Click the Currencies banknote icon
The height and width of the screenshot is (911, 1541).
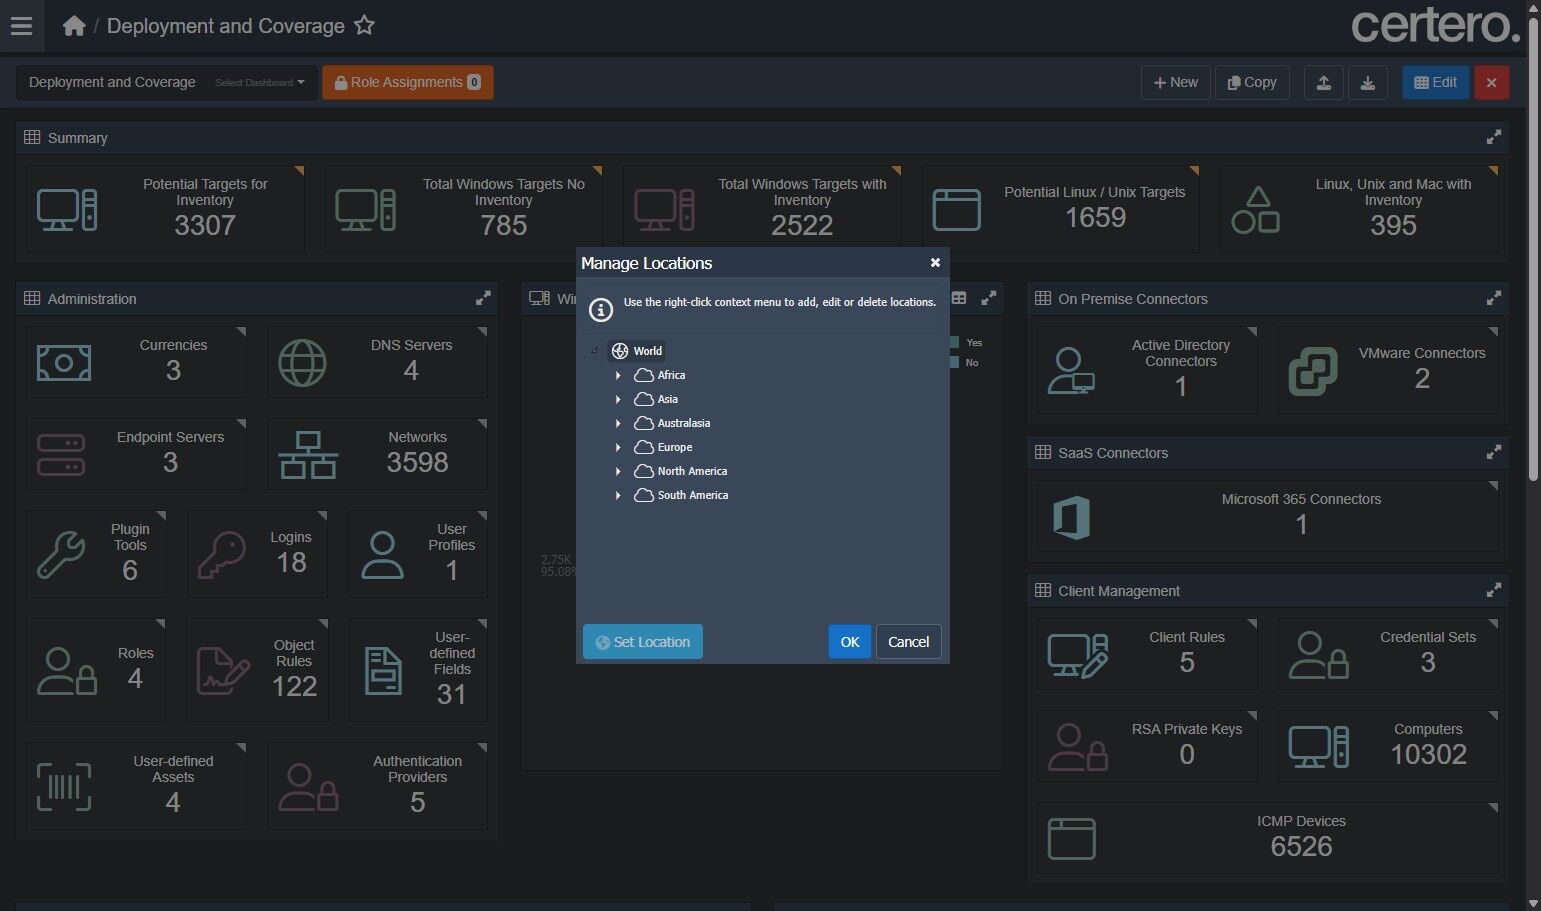pos(64,362)
